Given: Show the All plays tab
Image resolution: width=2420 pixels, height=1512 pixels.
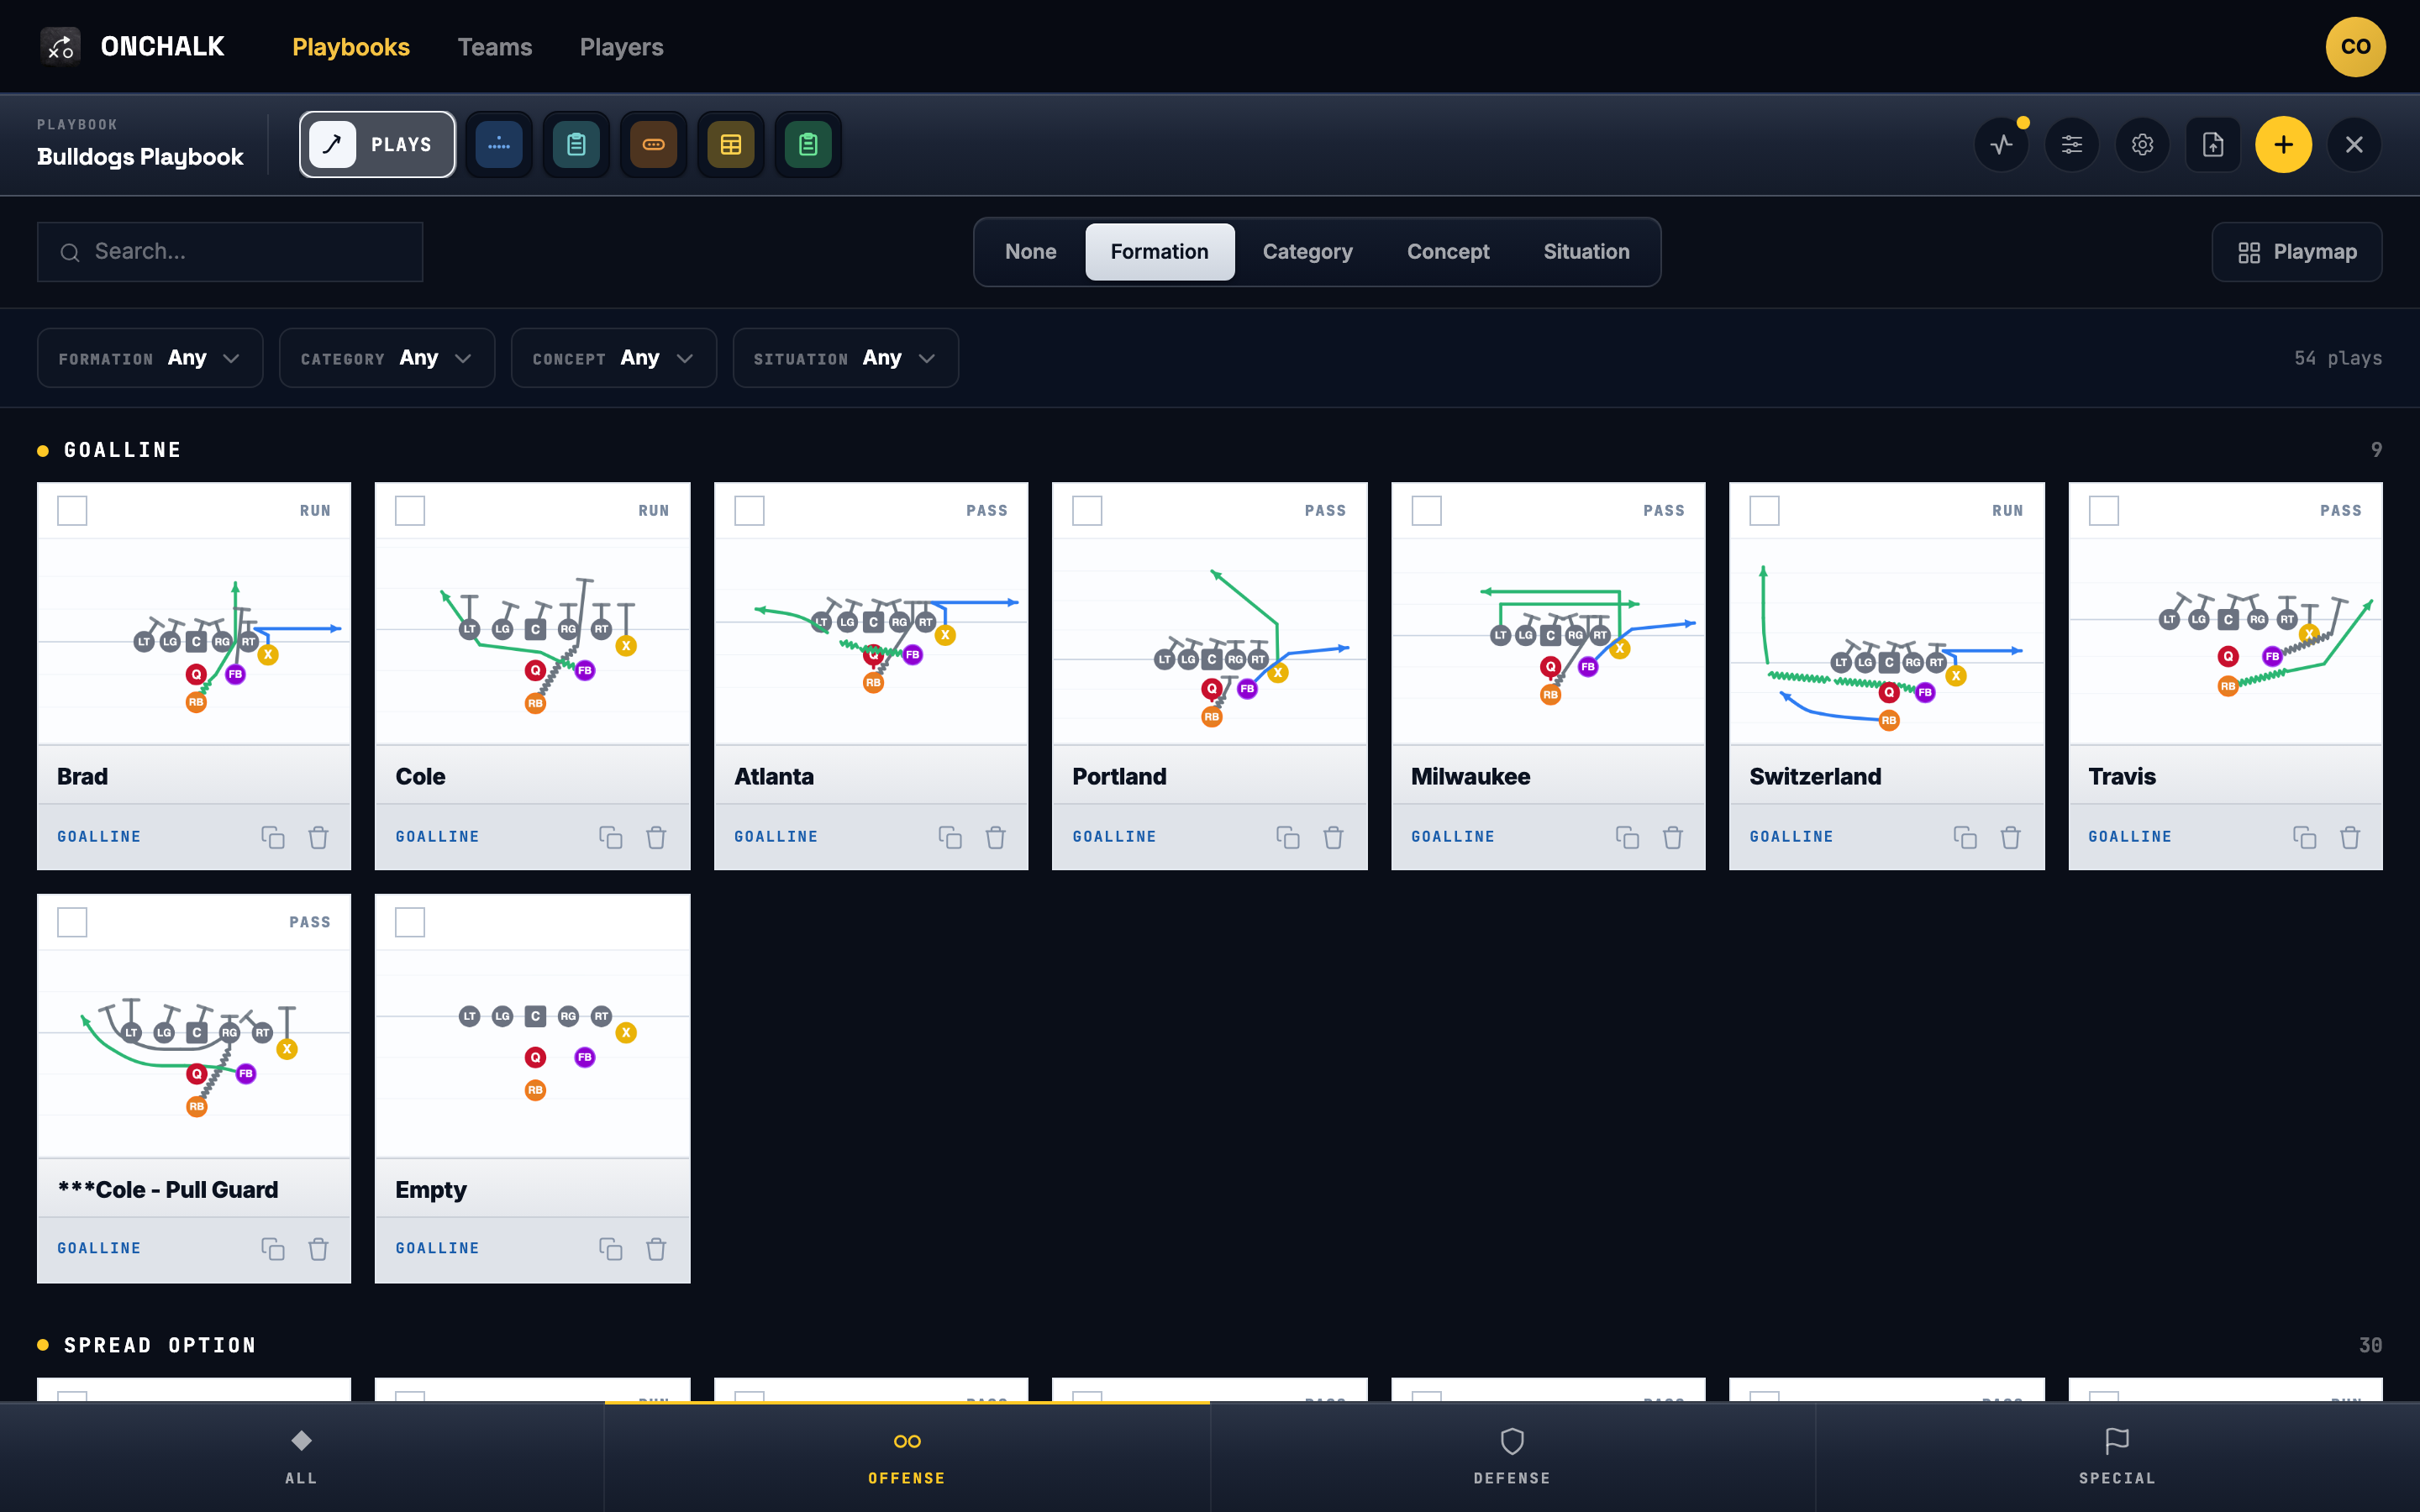Looking at the screenshot, I should 301,1457.
